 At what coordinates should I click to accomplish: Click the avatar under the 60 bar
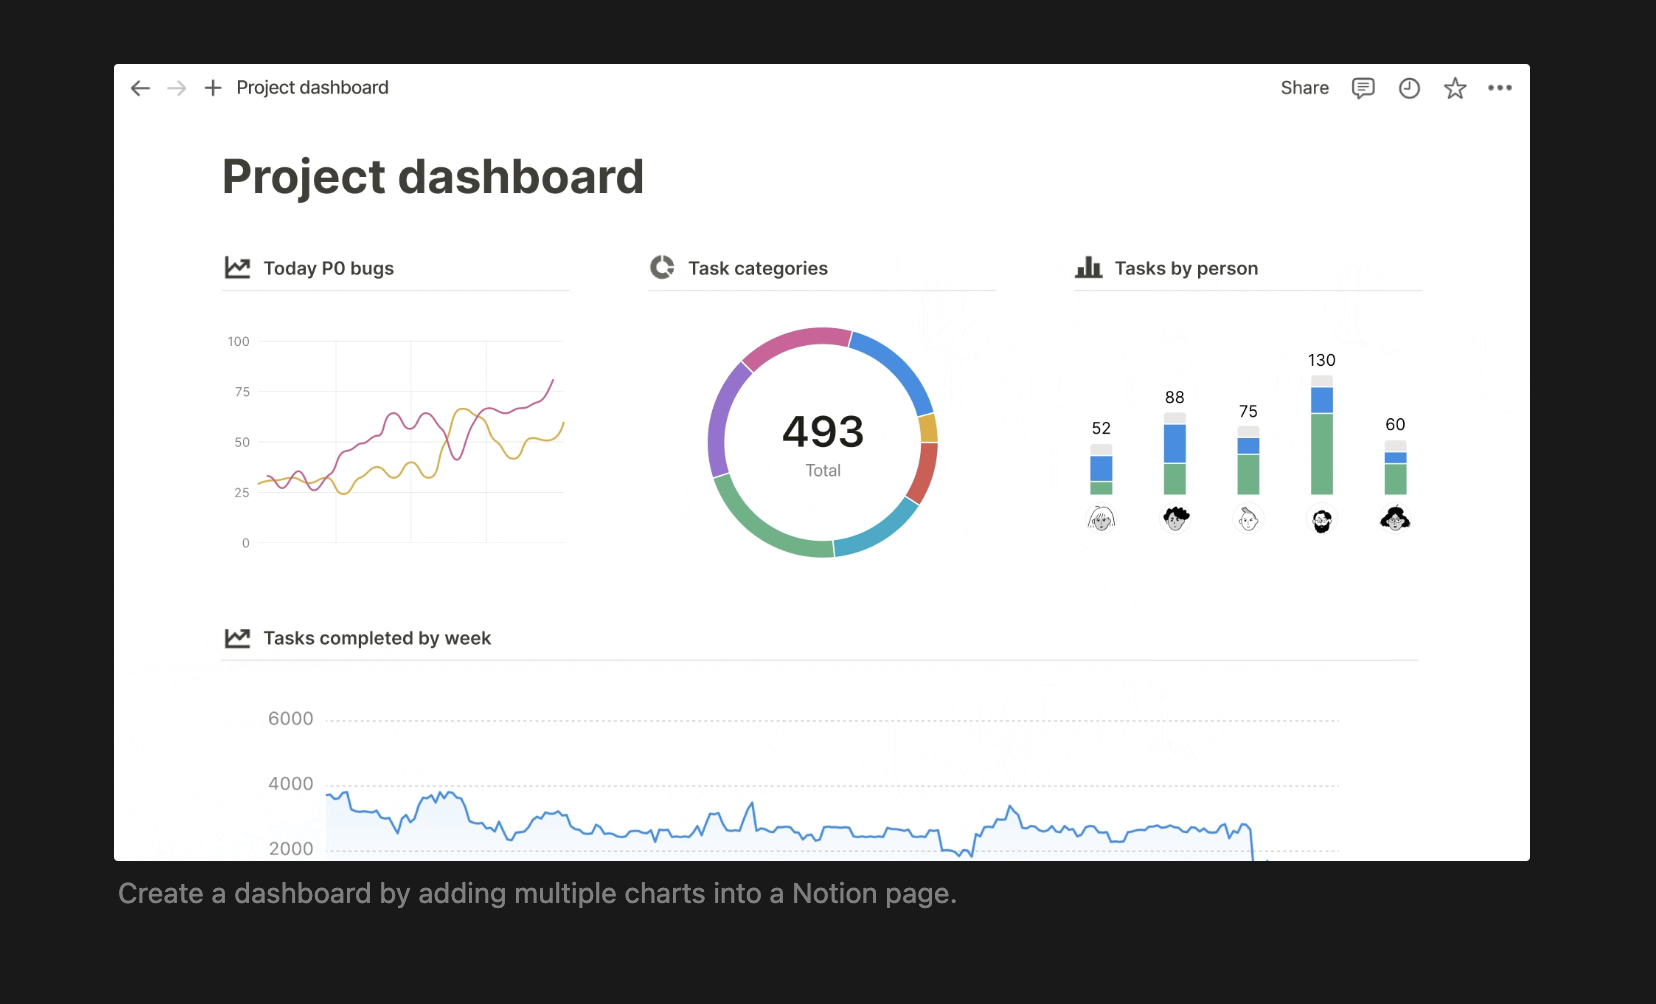click(x=1395, y=519)
